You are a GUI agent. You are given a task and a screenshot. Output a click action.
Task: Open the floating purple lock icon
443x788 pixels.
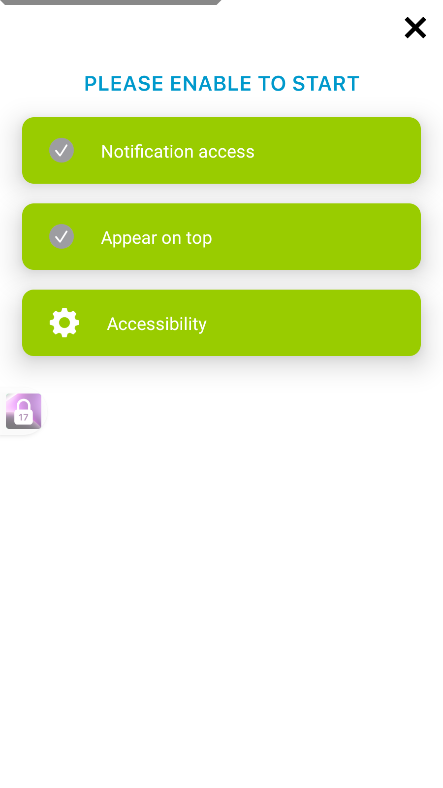[24, 411]
